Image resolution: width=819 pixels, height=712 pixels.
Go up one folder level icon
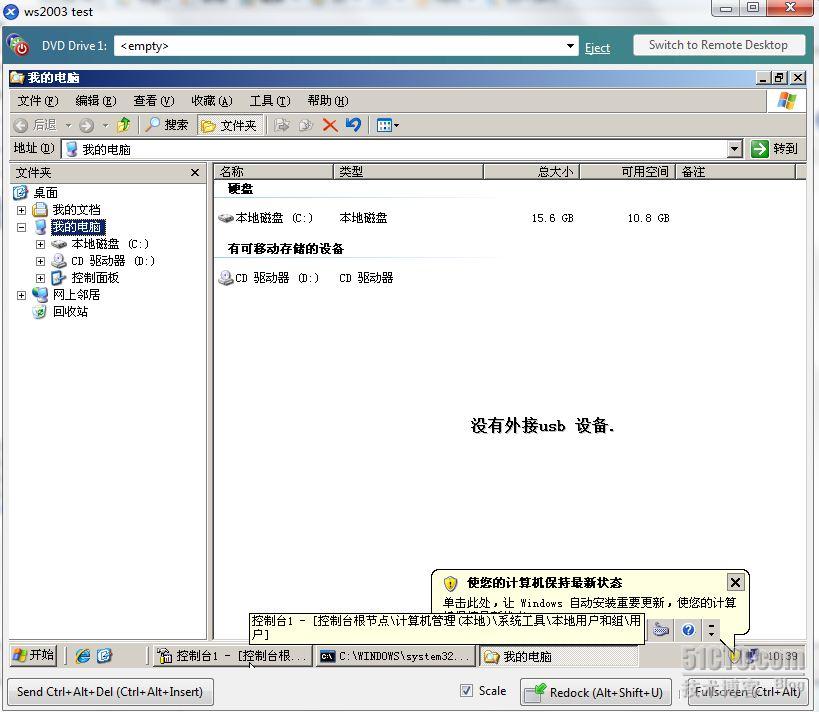(124, 125)
